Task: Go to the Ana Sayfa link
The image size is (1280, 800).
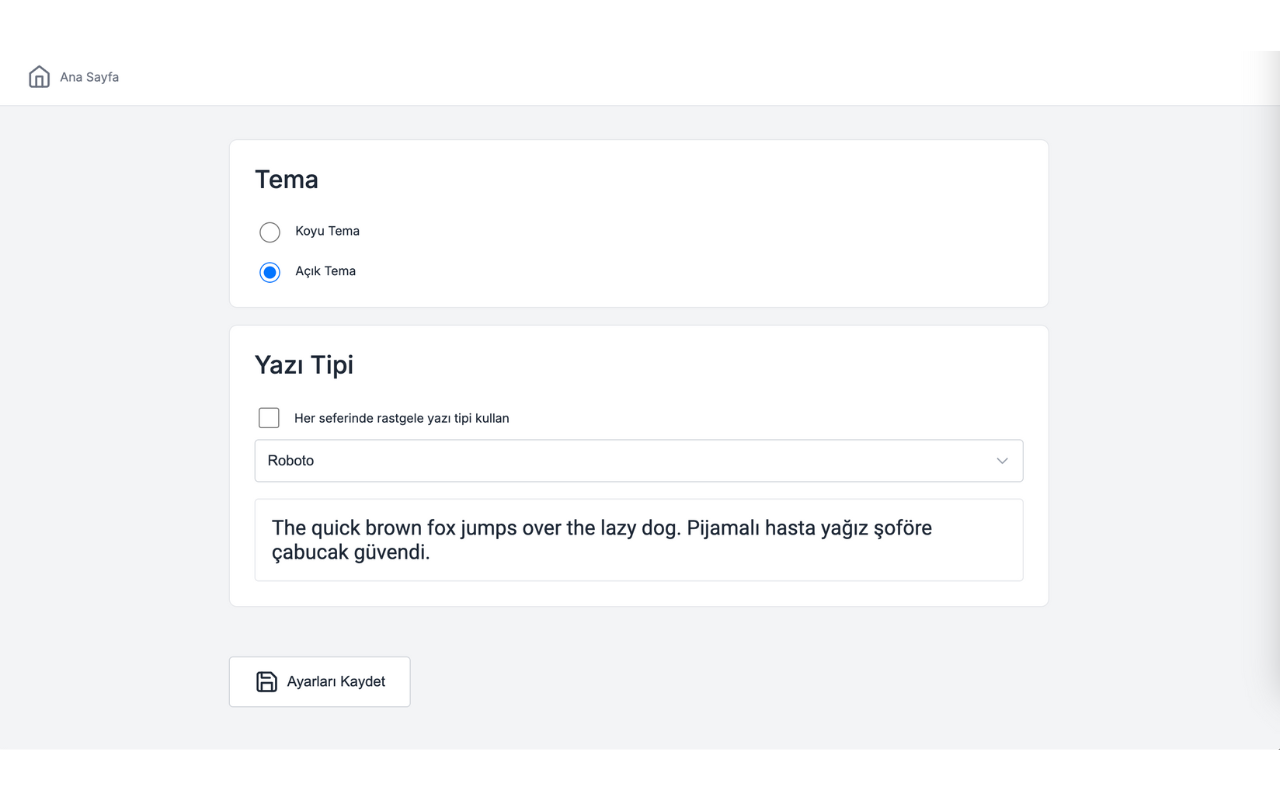Action: coord(89,77)
